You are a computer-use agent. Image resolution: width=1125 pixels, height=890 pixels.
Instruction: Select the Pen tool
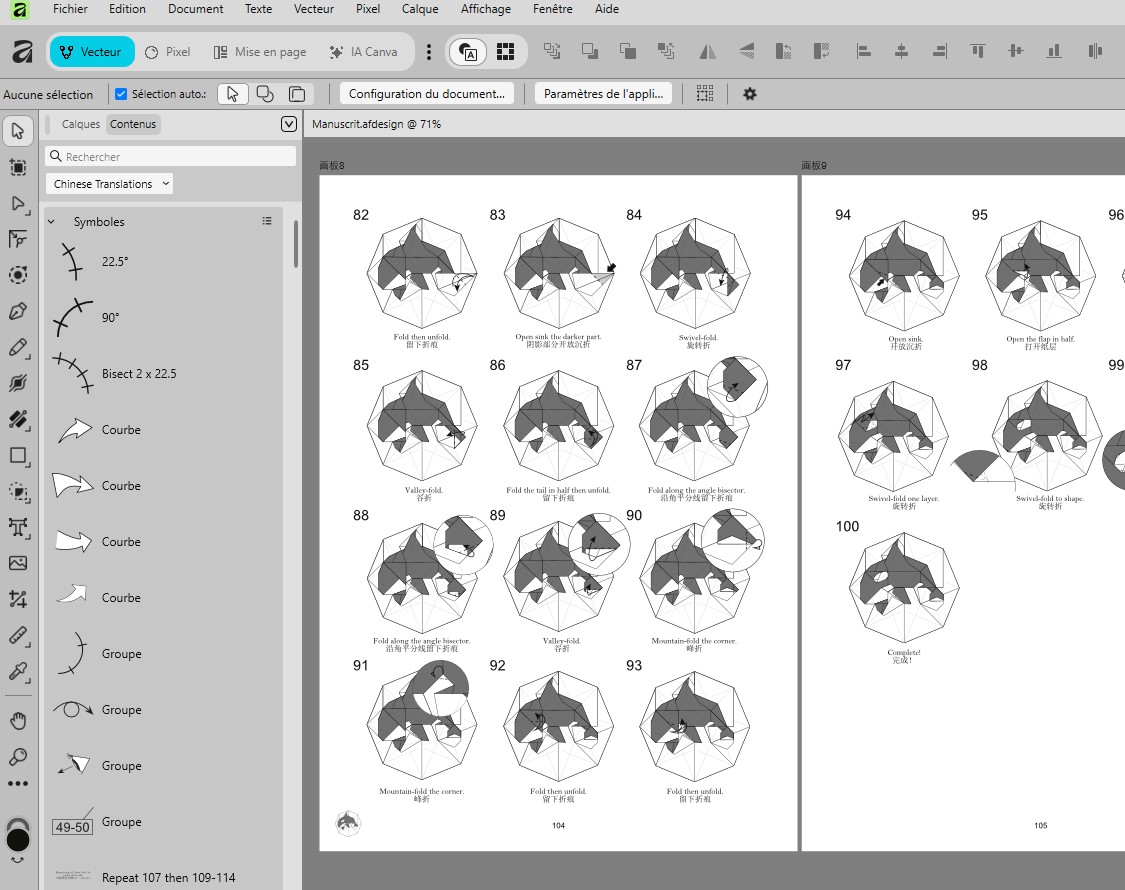[18, 312]
